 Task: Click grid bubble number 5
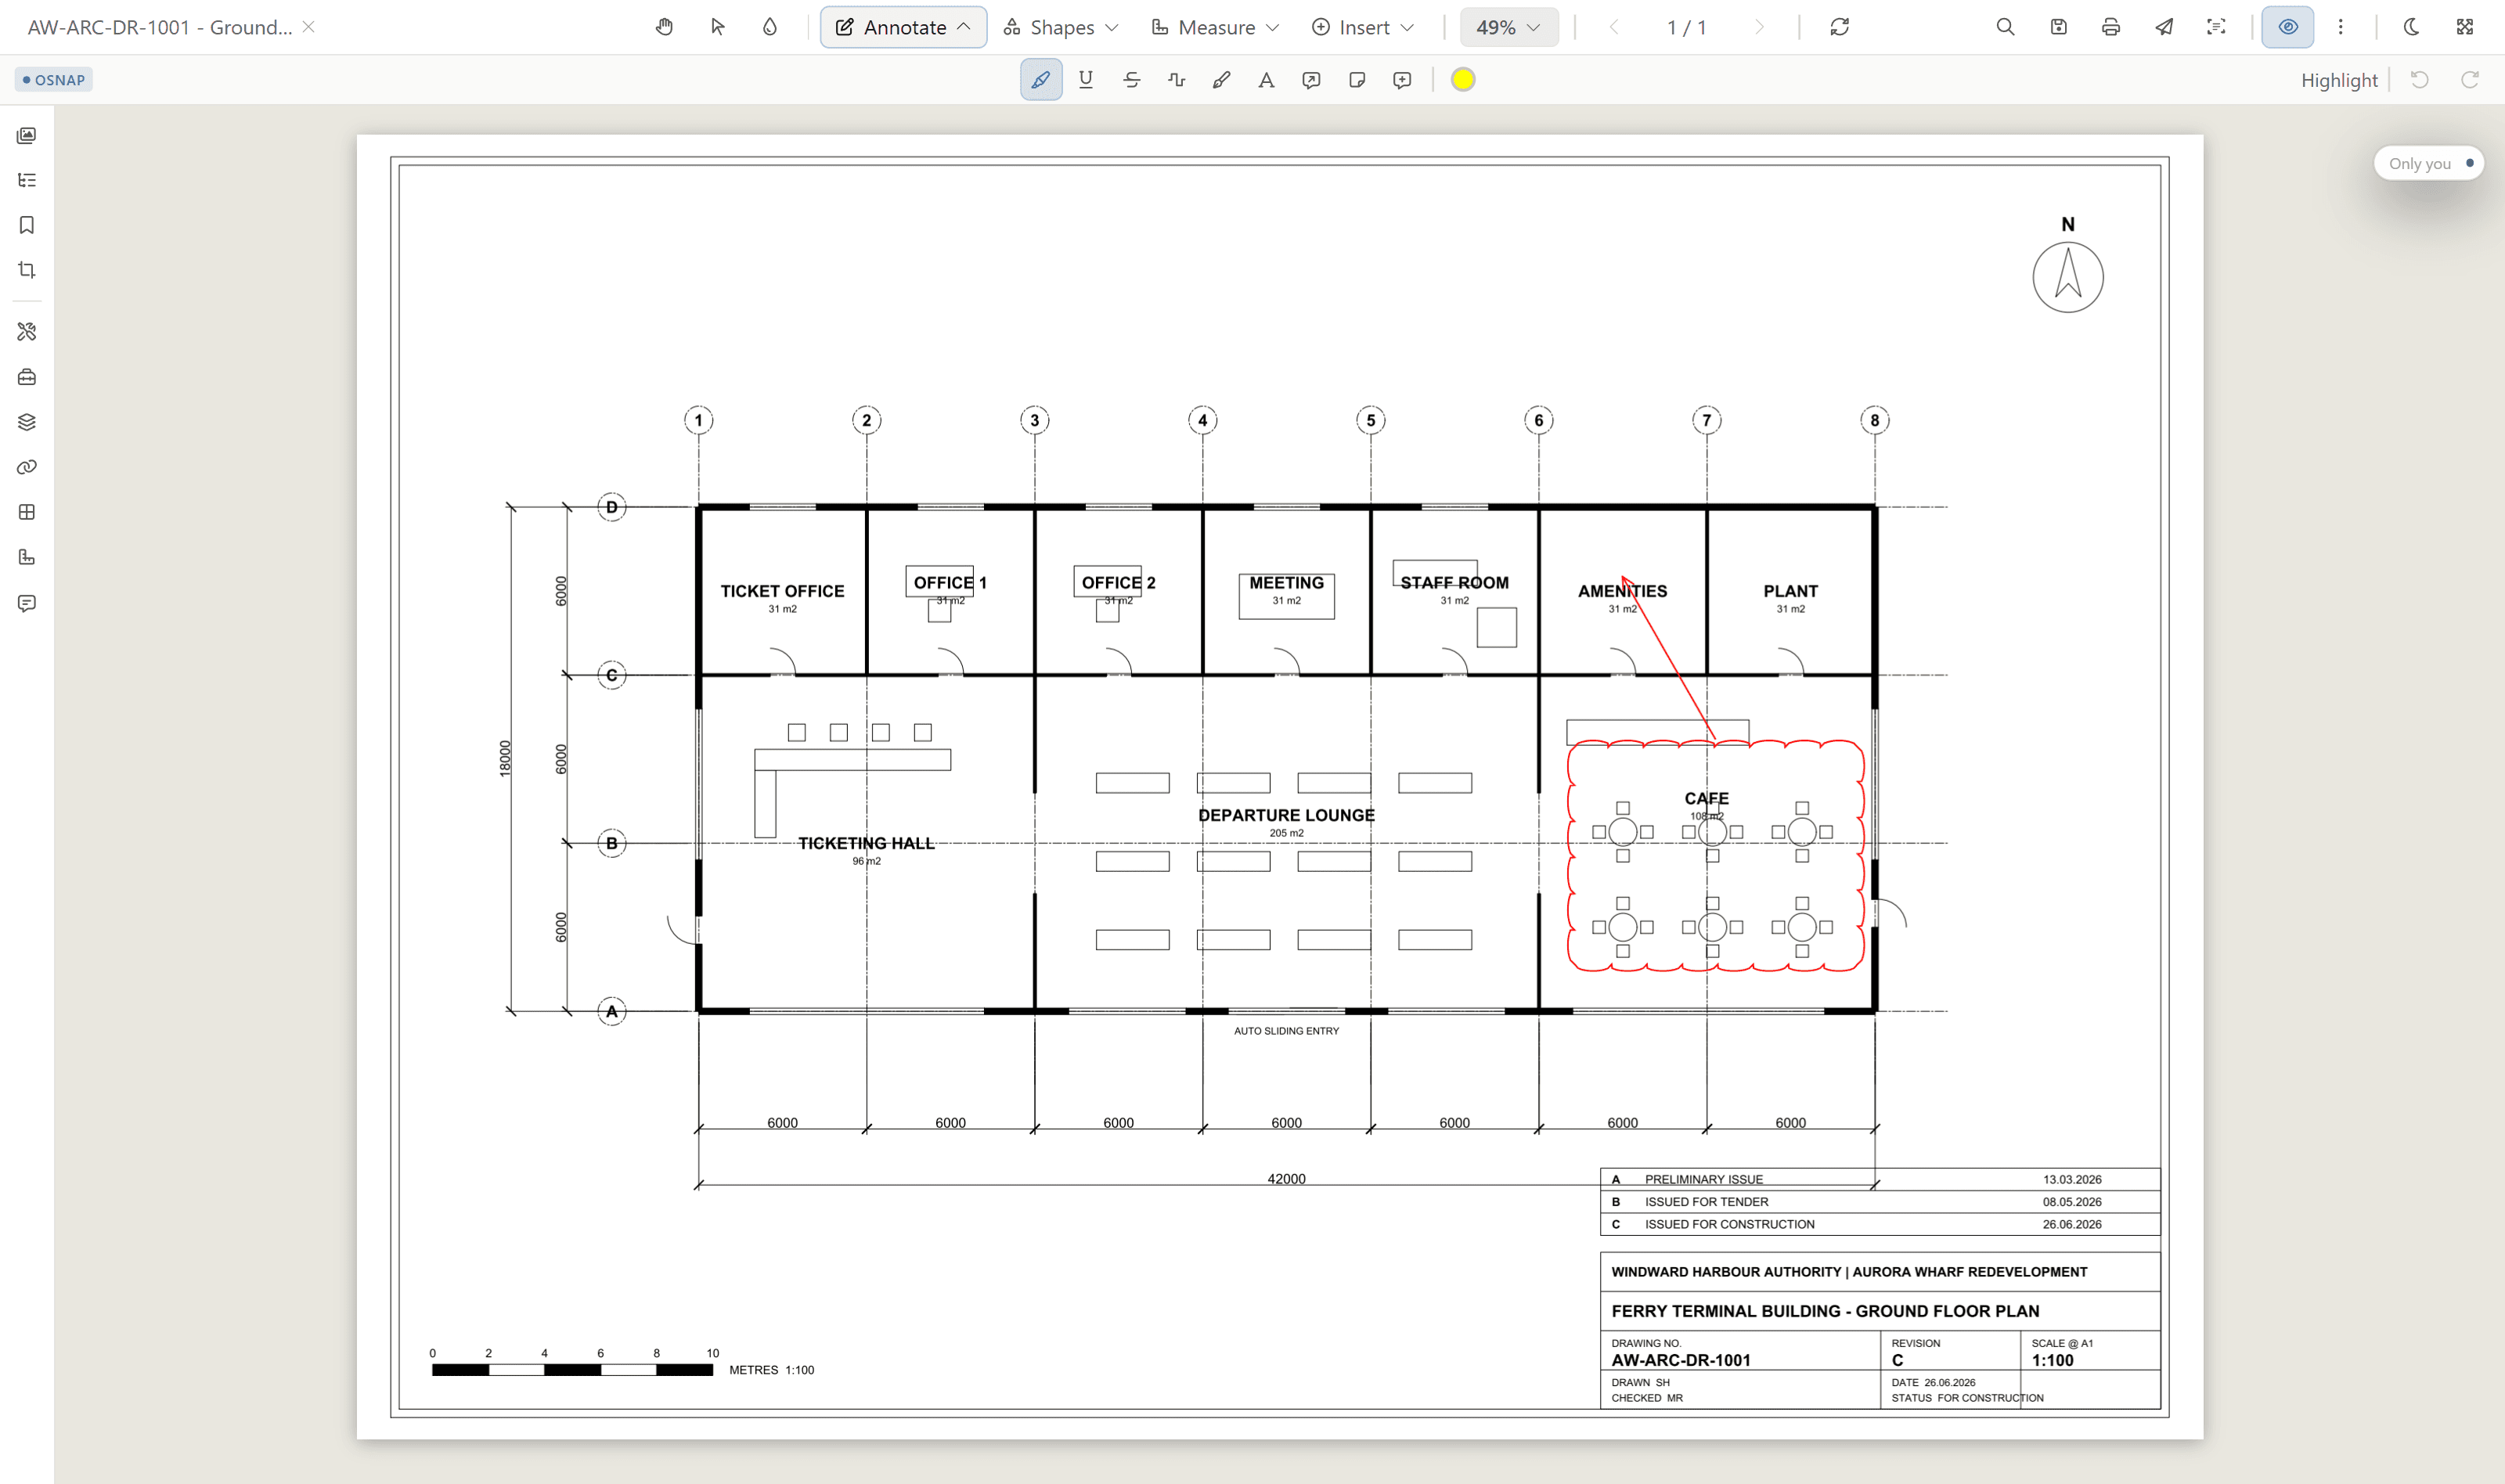pos(1370,420)
